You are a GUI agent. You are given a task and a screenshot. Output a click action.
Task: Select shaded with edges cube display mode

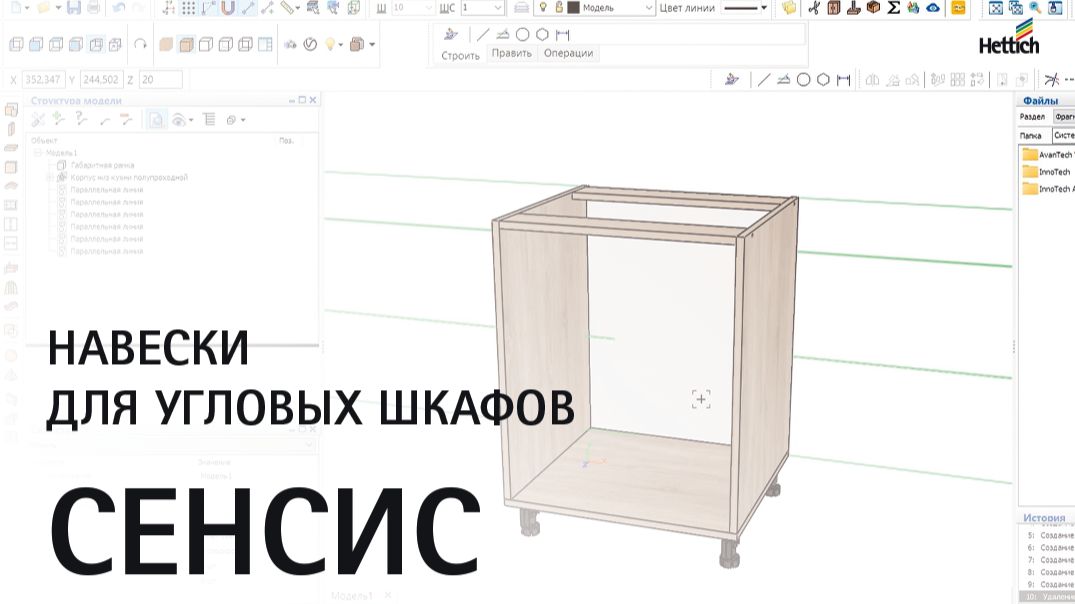tap(186, 45)
